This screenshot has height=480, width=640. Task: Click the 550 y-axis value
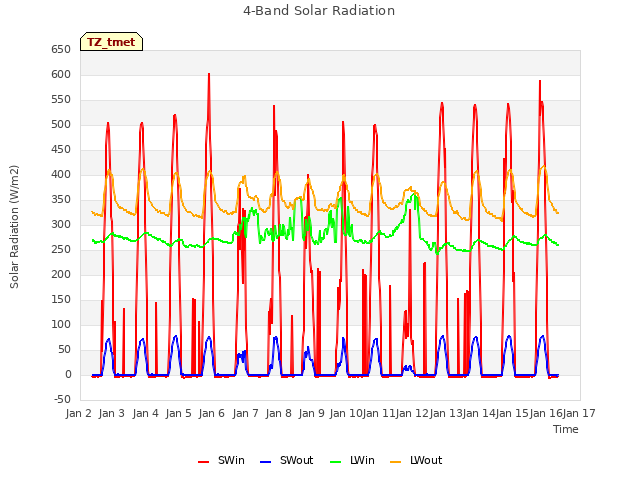coord(61,100)
